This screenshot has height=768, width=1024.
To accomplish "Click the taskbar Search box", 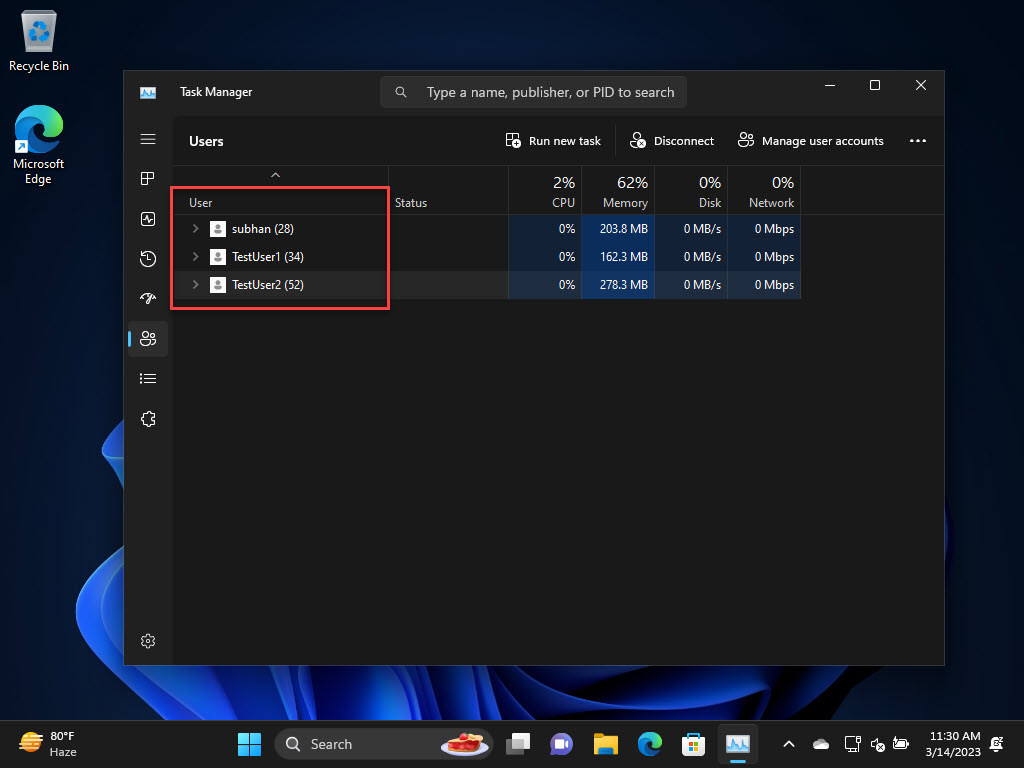I will [384, 744].
